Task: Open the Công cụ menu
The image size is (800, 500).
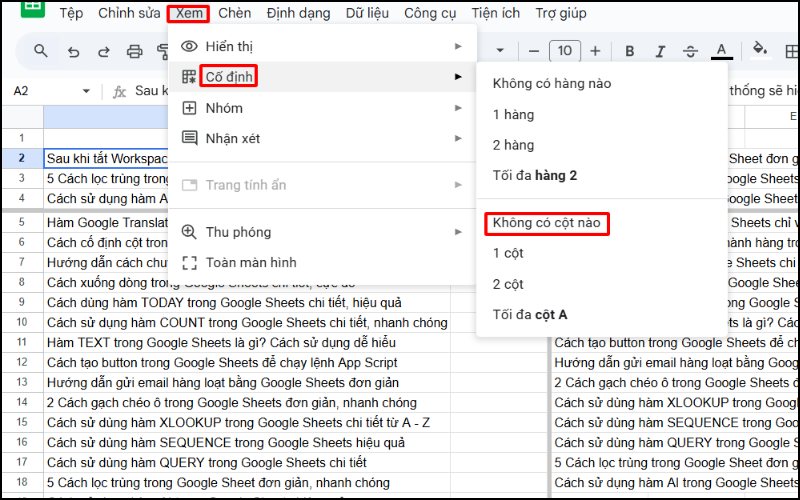Action: [x=430, y=13]
